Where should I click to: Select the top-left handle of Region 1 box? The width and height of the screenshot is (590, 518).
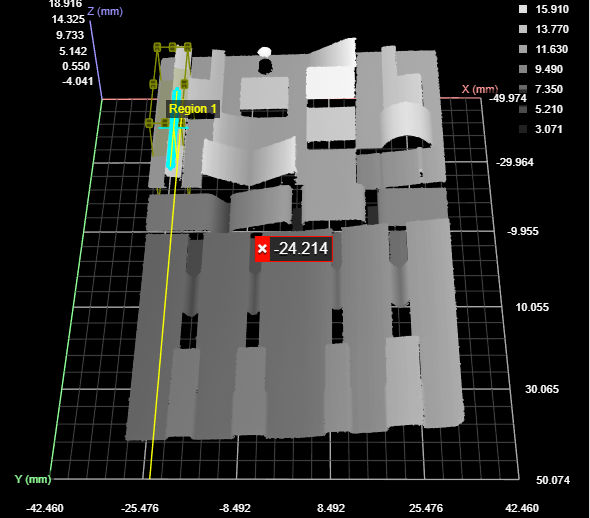pyautogui.click(x=157, y=47)
